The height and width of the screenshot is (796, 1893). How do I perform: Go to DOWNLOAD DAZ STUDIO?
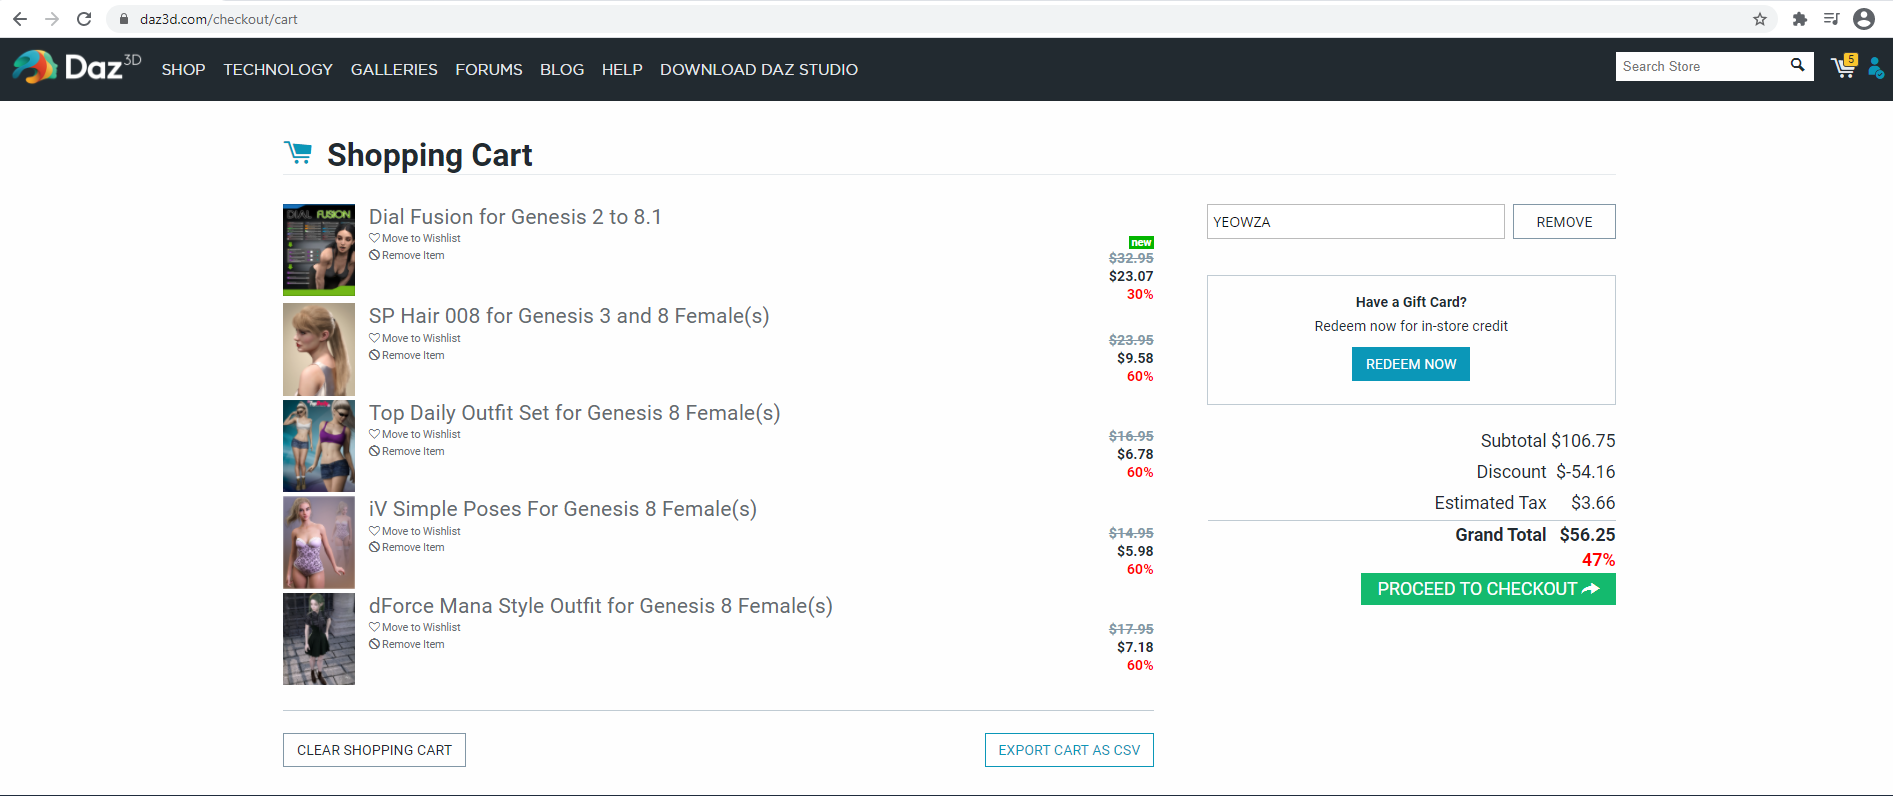(758, 69)
